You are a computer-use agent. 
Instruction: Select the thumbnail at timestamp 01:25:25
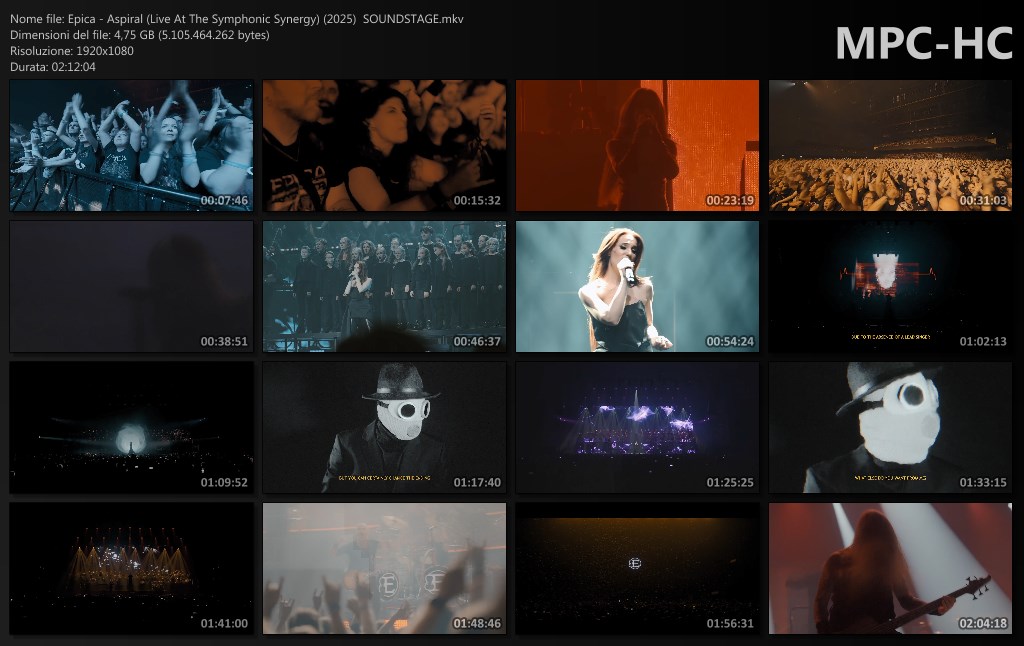(x=637, y=428)
